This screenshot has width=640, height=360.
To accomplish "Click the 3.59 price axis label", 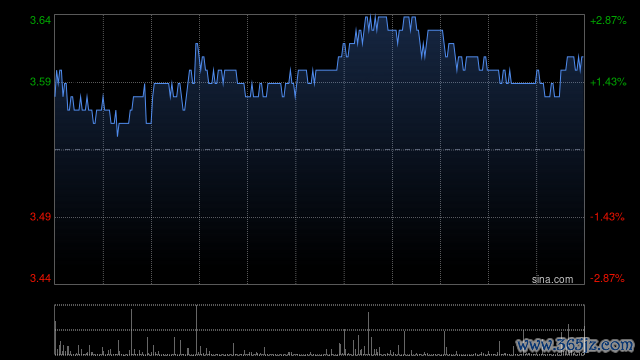I will click(40, 82).
